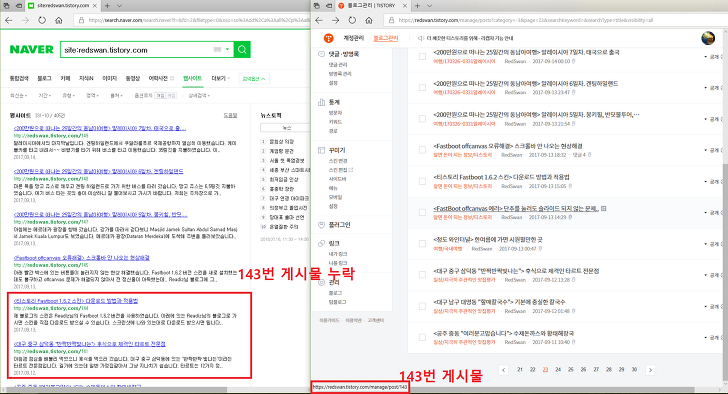Select checkbox for Fastboot offcanvas 오류해결 post
The image size is (728, 394).
click(x=422, y=150)
